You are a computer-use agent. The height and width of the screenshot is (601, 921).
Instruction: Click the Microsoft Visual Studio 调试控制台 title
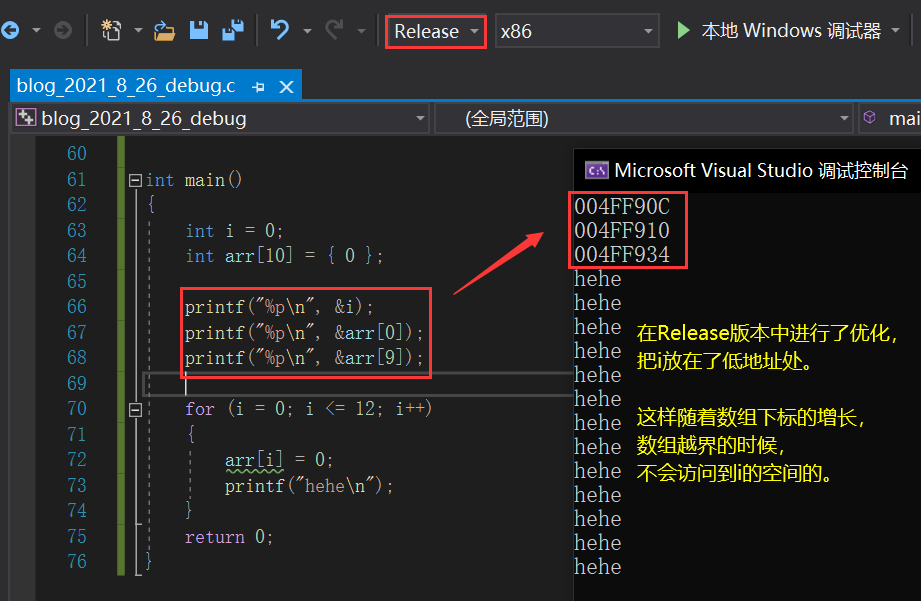coord(761,170)
